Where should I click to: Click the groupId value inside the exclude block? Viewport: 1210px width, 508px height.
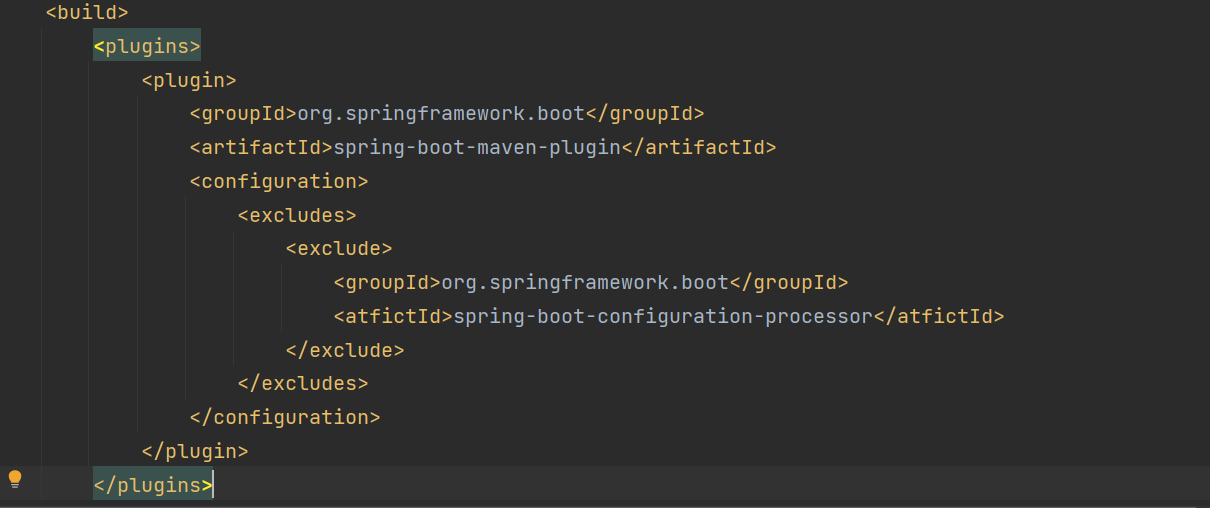[585, 283]
